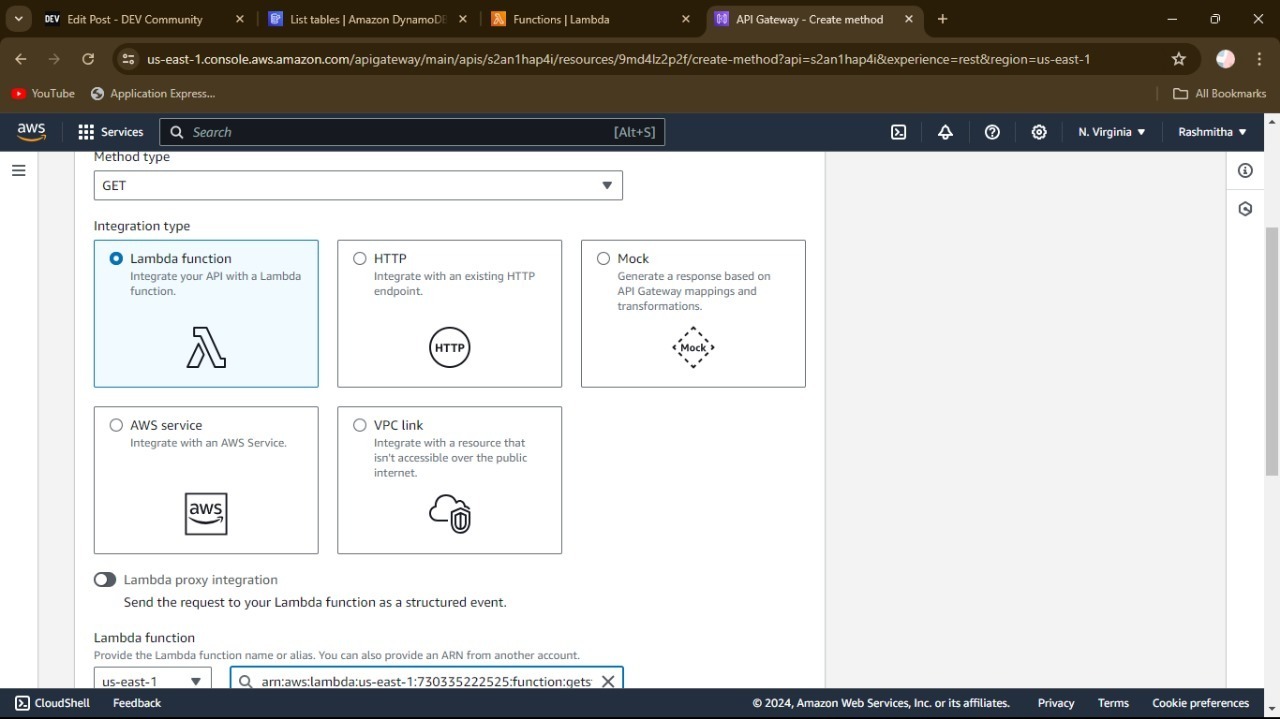Open the info panel icon on right
The width and height of the screenshot is (1280, 719).
pyautogui.click(x=1245, y=171)
